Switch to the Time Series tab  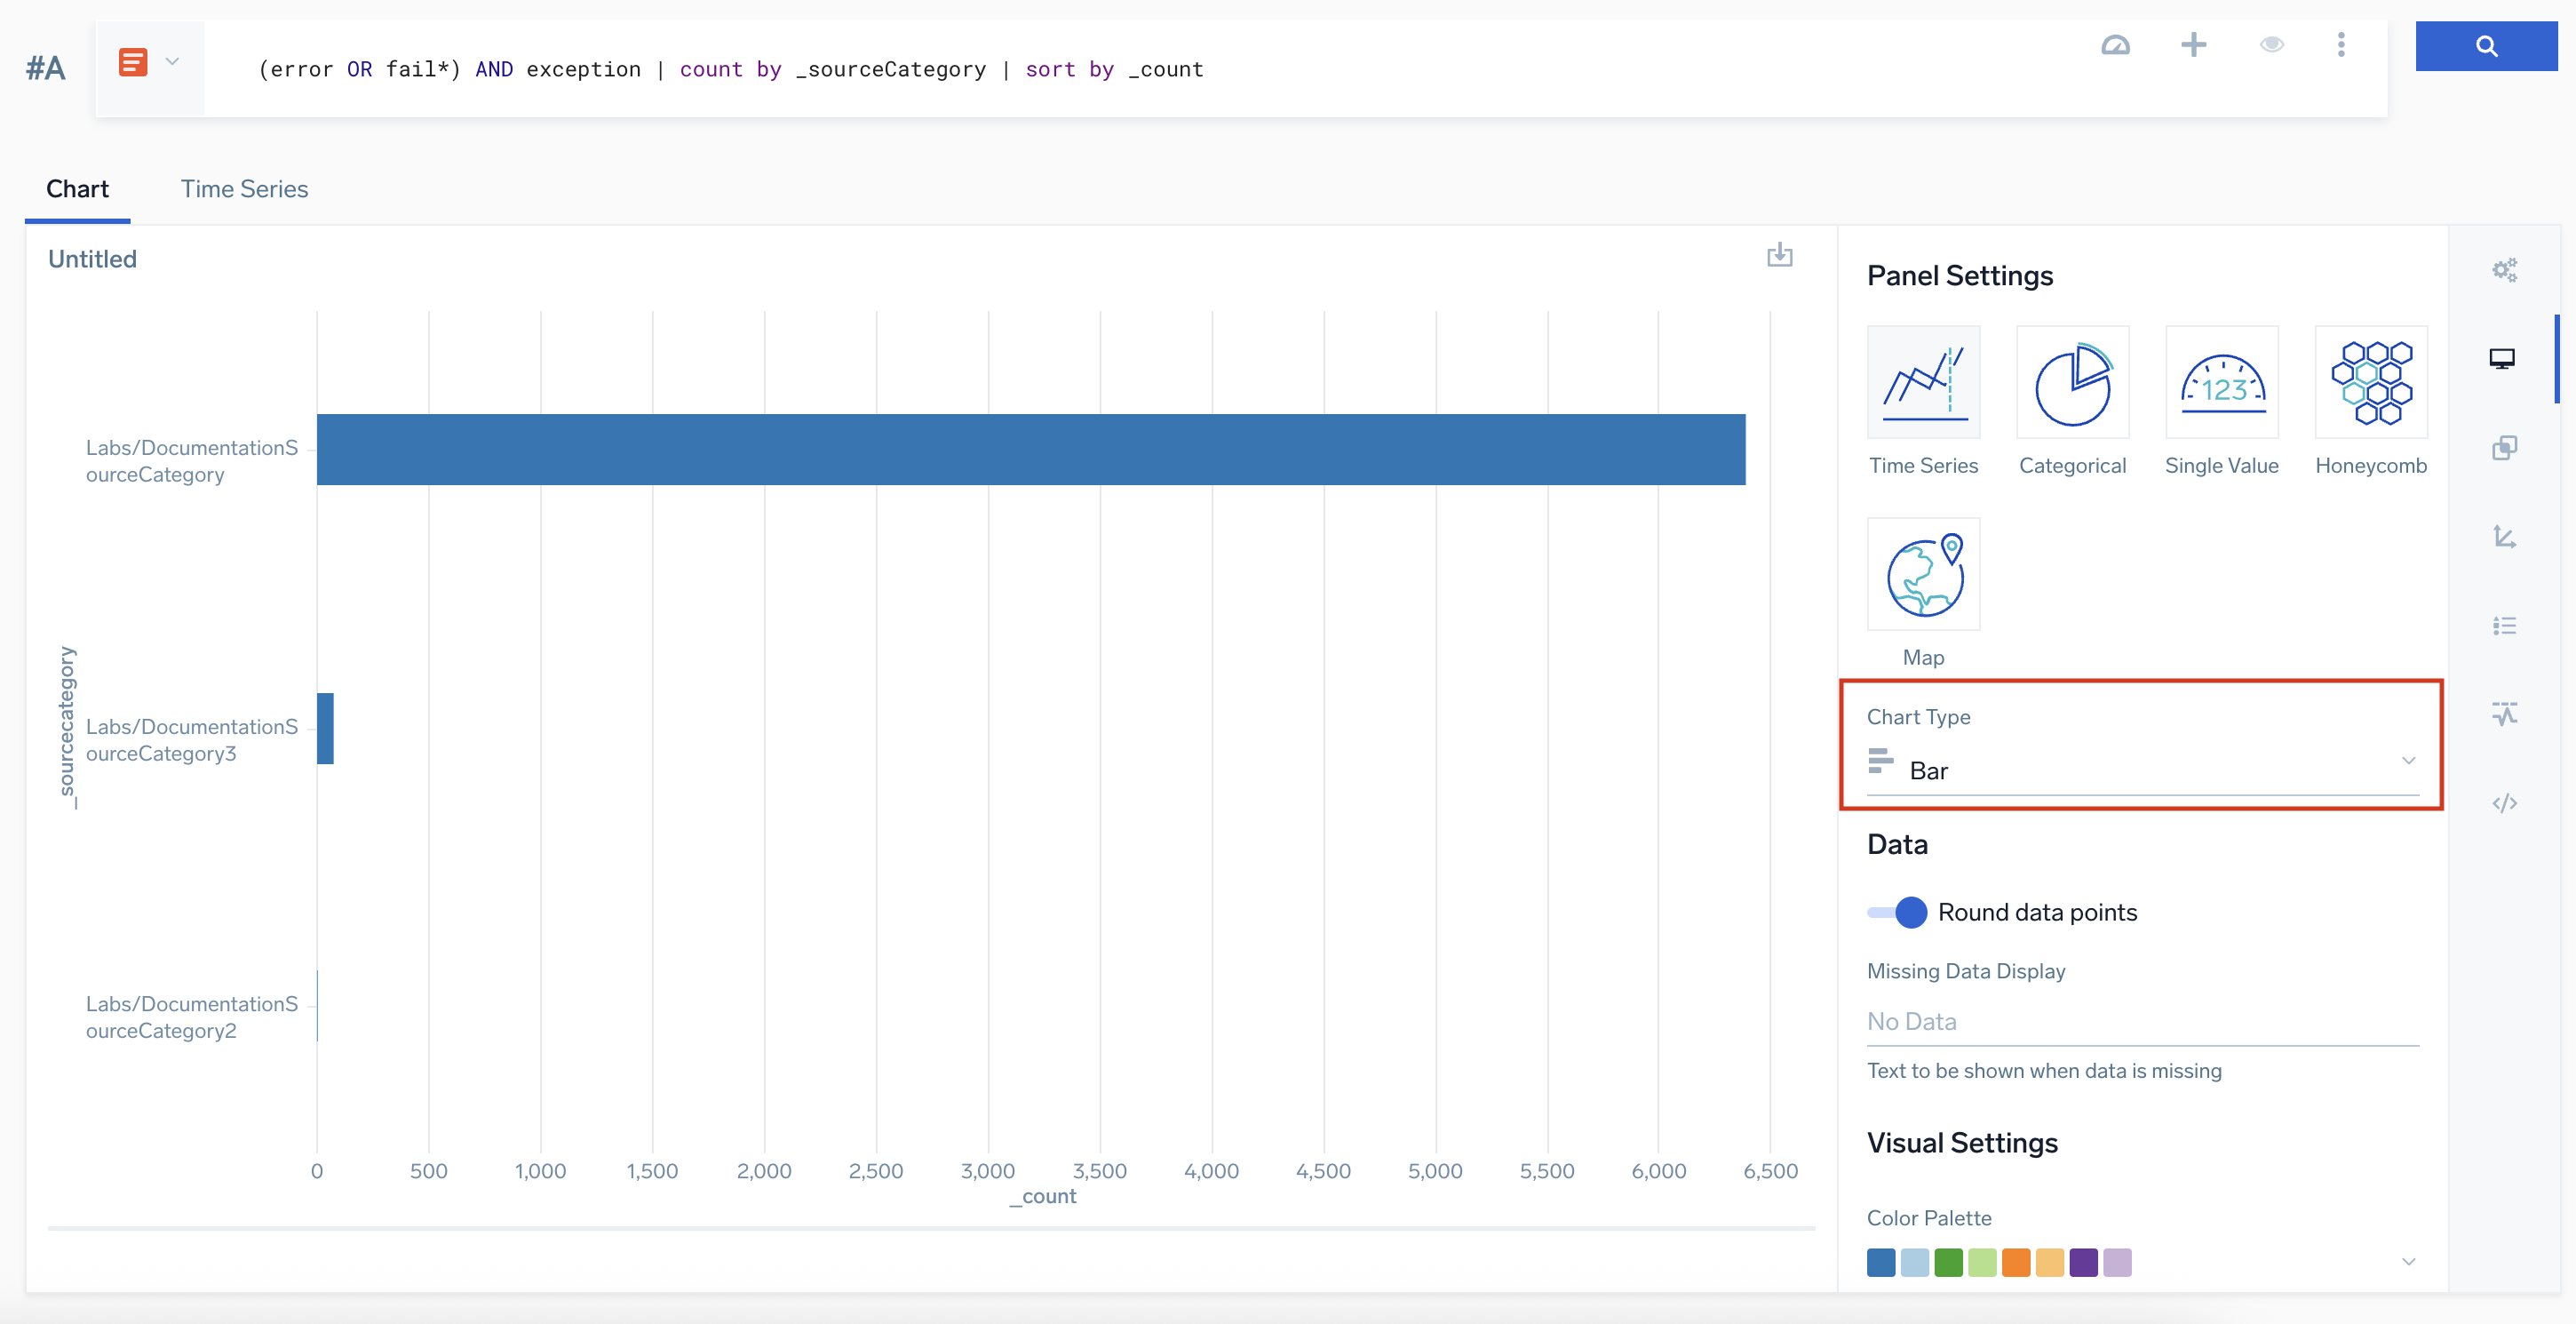pyautogui.click(x=244, y=188)
